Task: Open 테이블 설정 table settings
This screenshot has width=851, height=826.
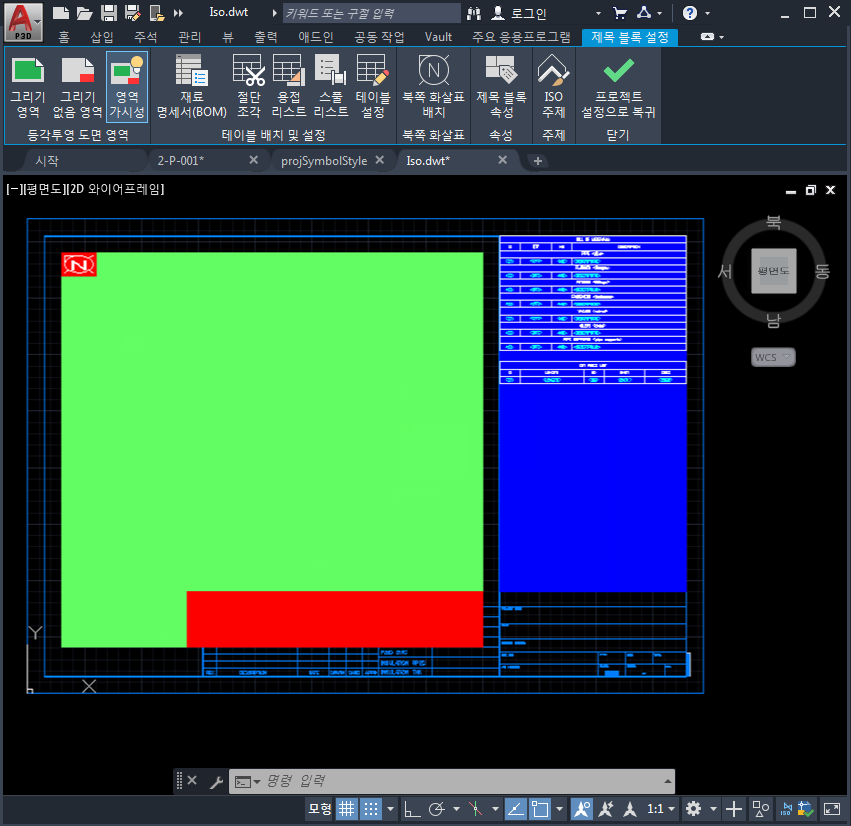Action: pos(373,87)
